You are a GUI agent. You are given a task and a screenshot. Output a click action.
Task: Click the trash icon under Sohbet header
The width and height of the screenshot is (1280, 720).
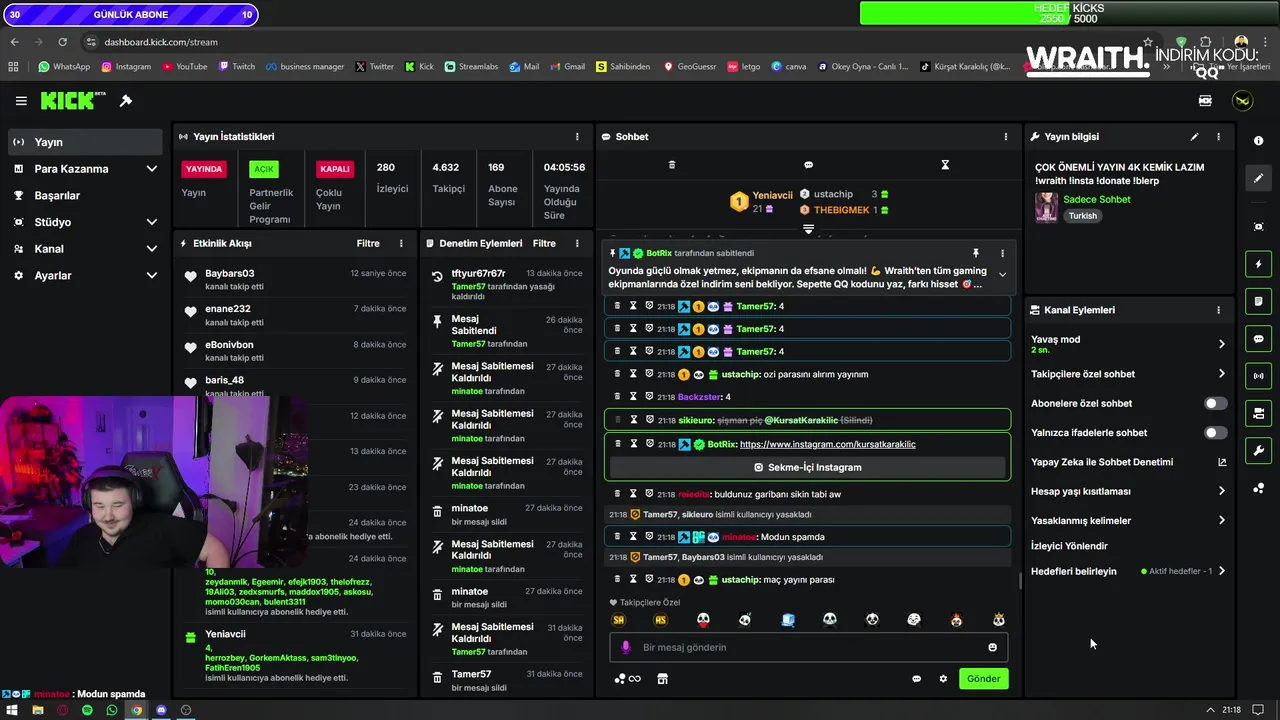(672, 165)
